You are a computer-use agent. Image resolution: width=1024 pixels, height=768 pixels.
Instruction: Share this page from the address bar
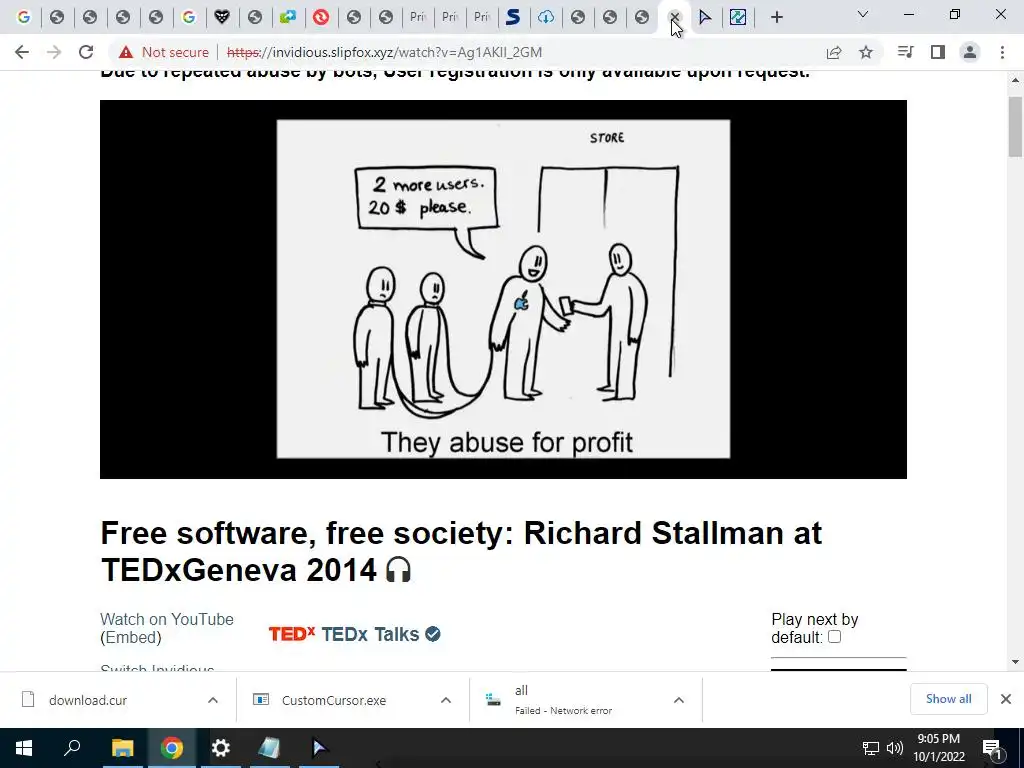(834, 52)
